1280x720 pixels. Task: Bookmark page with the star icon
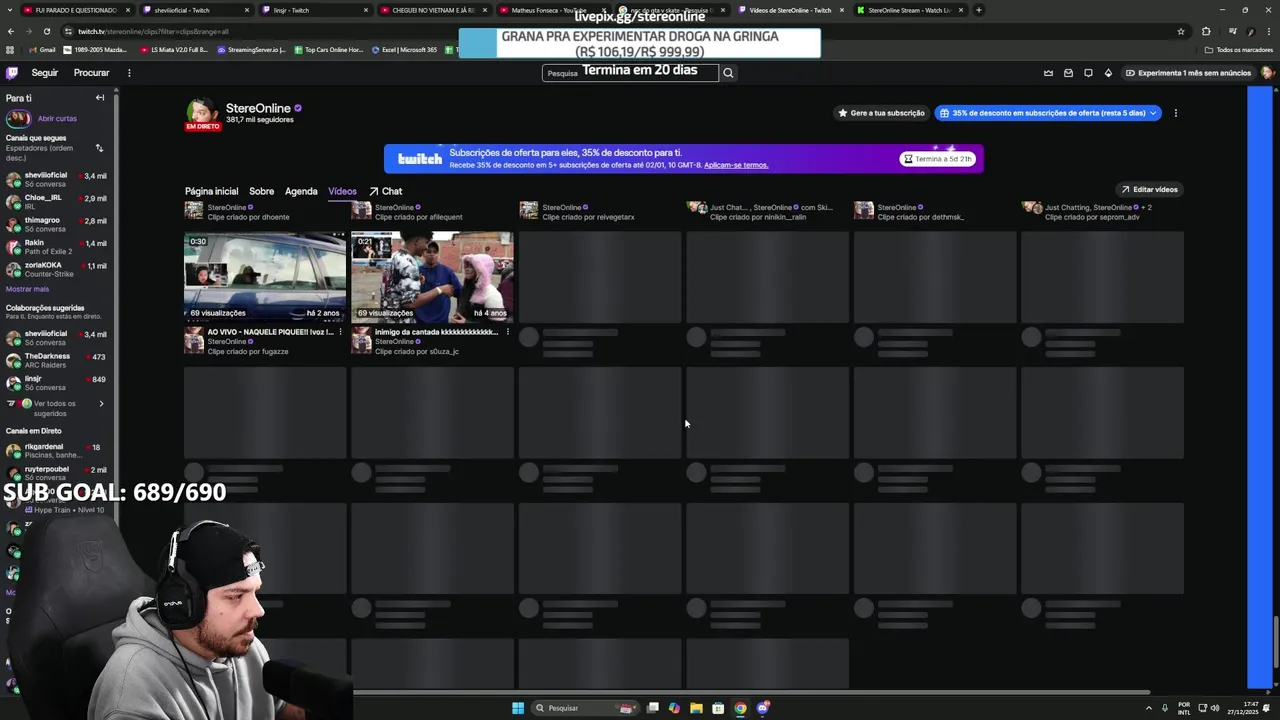(1181, 31)
